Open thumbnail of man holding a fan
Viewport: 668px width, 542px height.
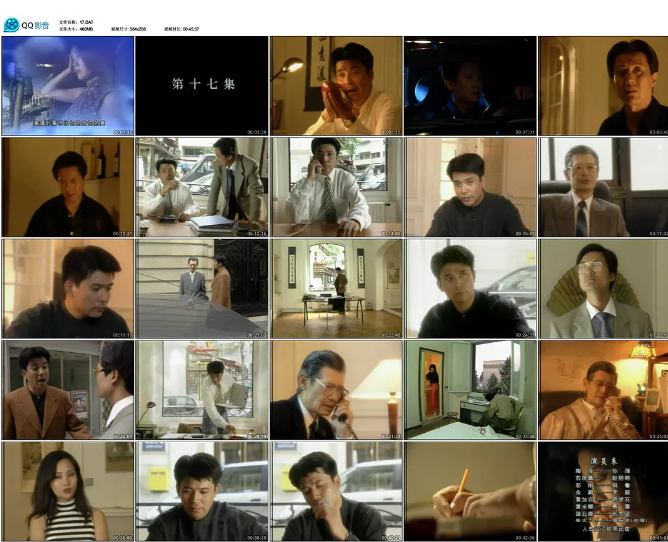604,289
